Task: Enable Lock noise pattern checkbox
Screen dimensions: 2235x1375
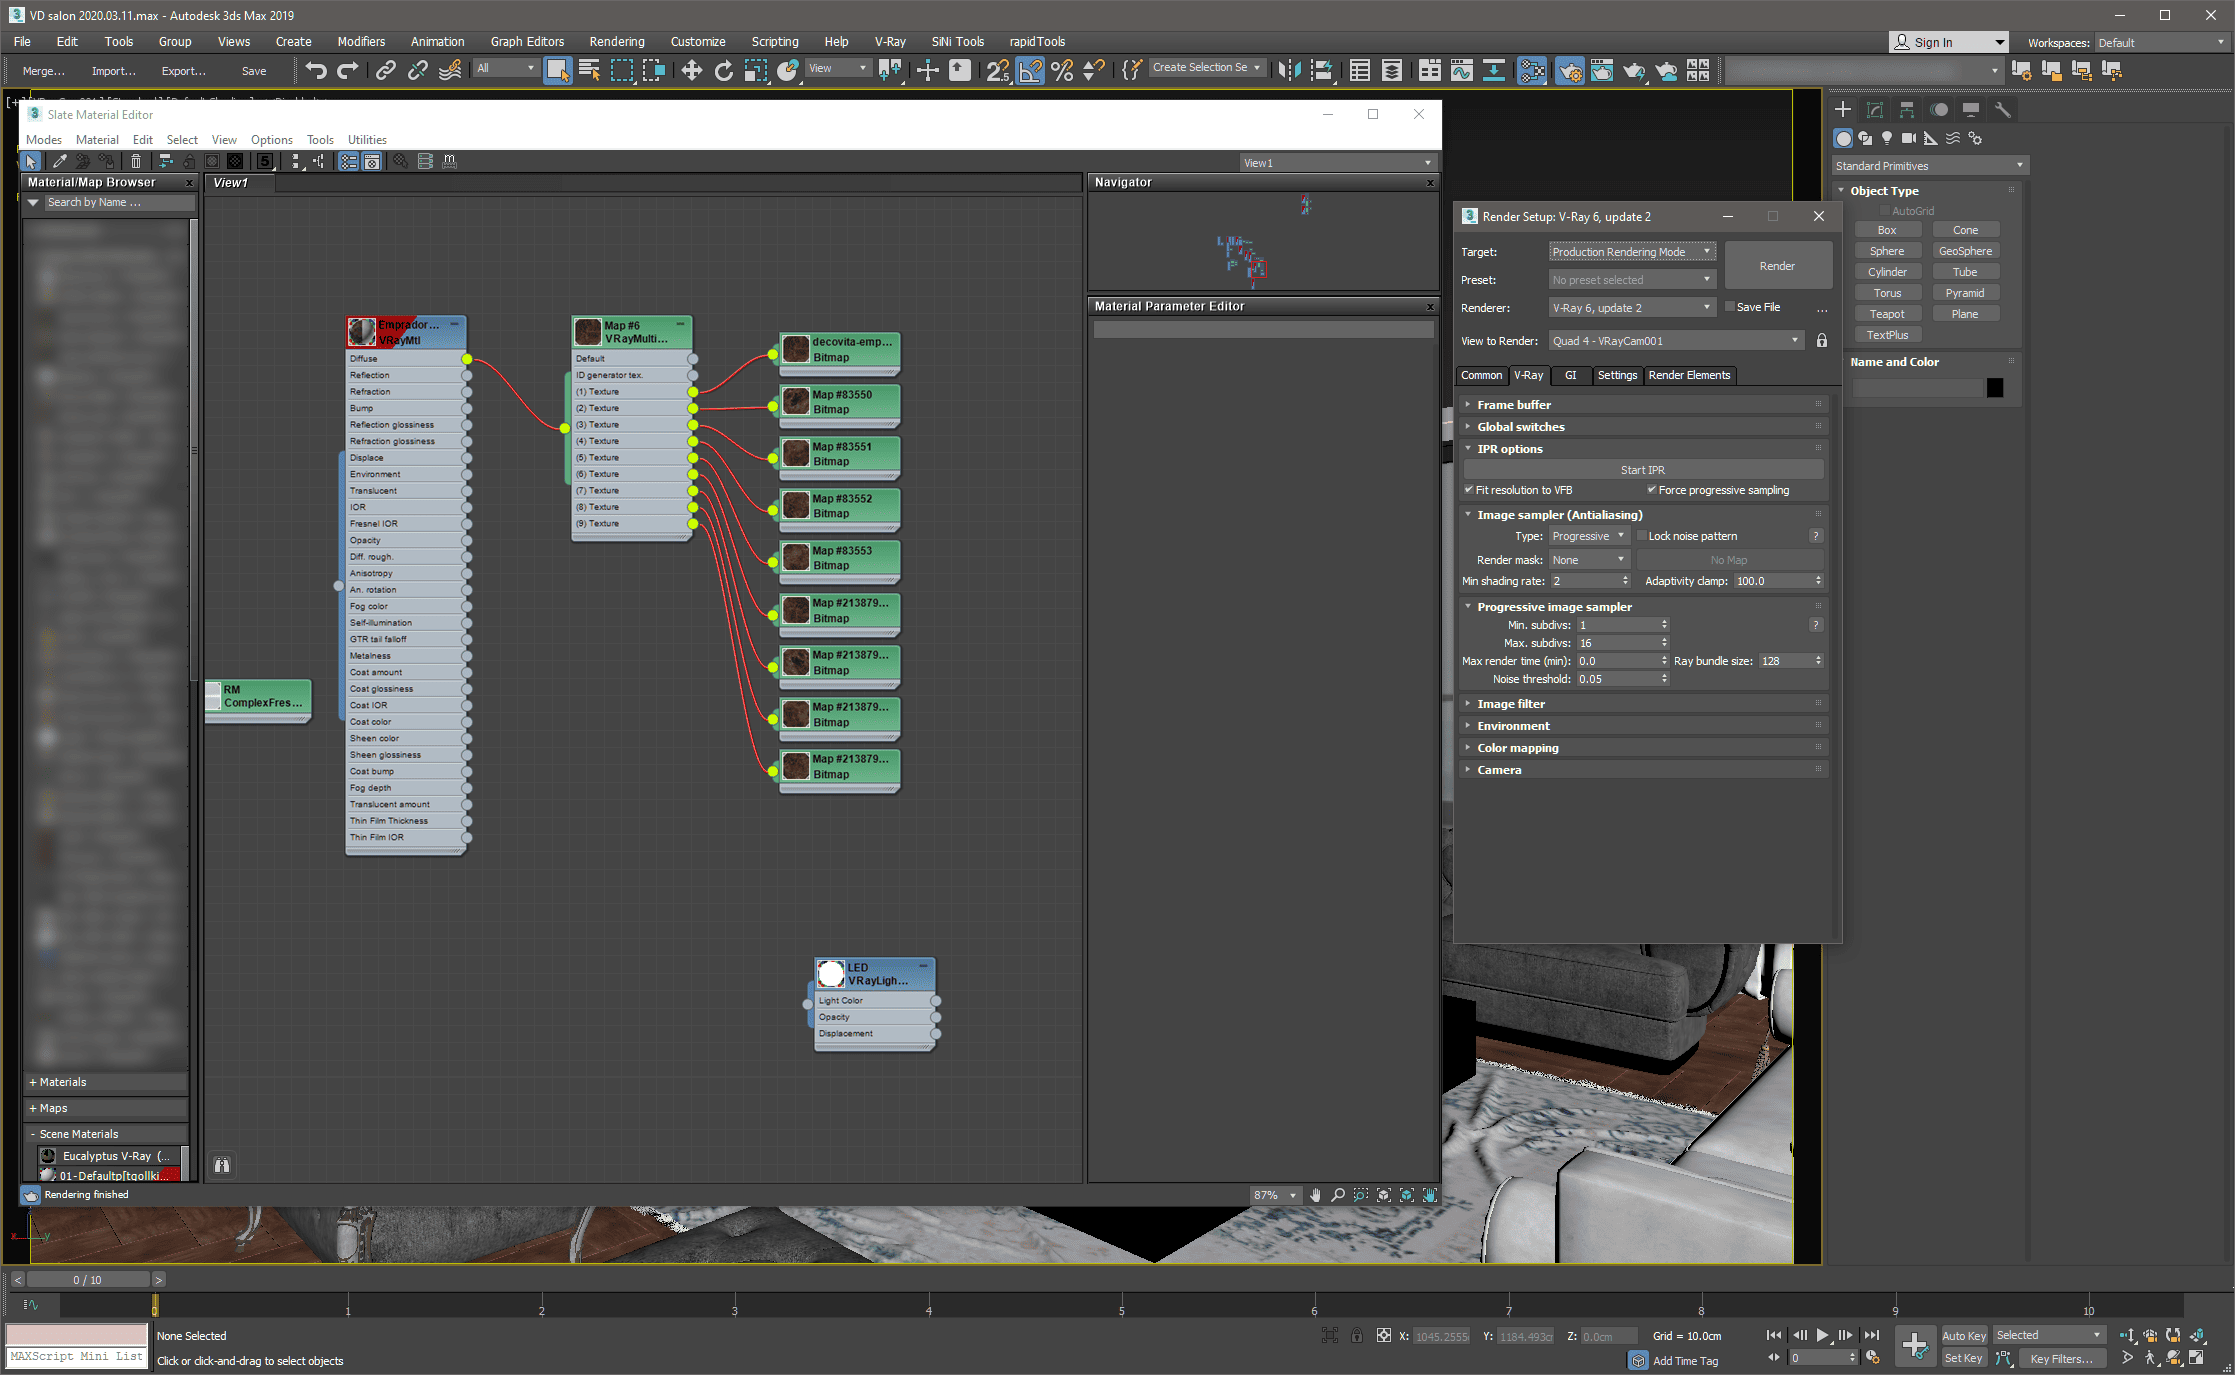Action: coord(1642,536)
